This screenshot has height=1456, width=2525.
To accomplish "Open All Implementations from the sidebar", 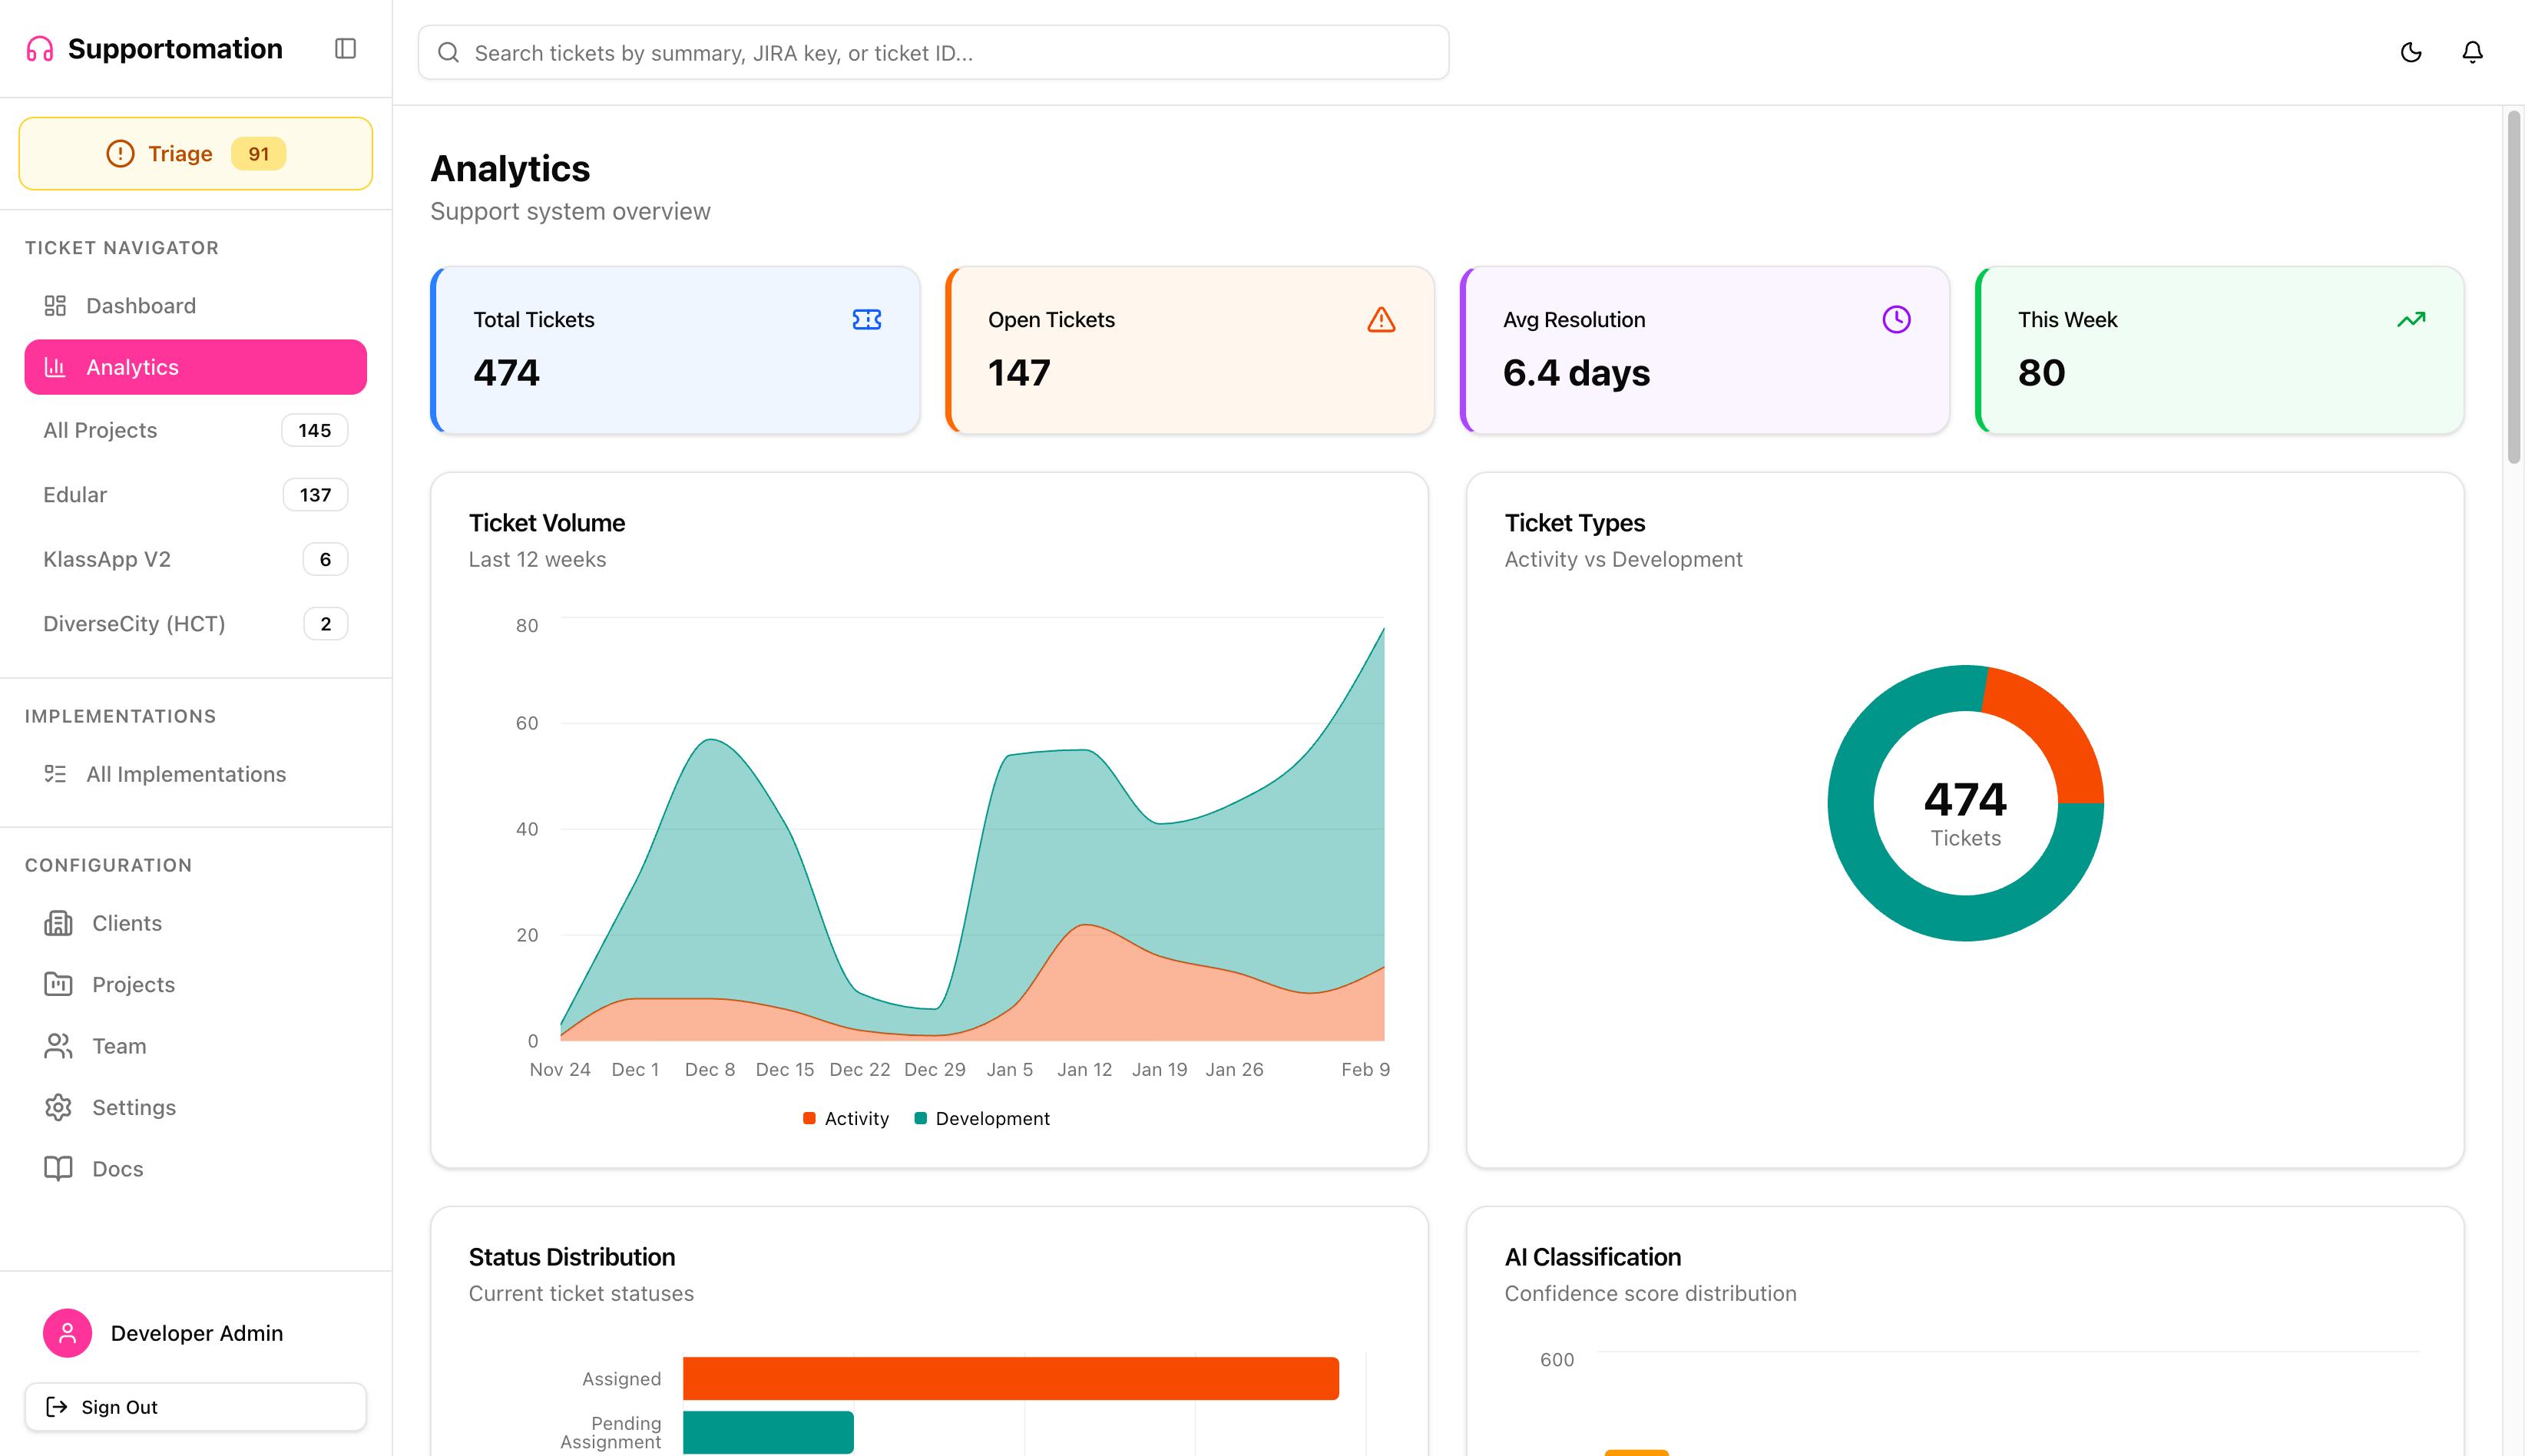I will (x=186, y=773).
